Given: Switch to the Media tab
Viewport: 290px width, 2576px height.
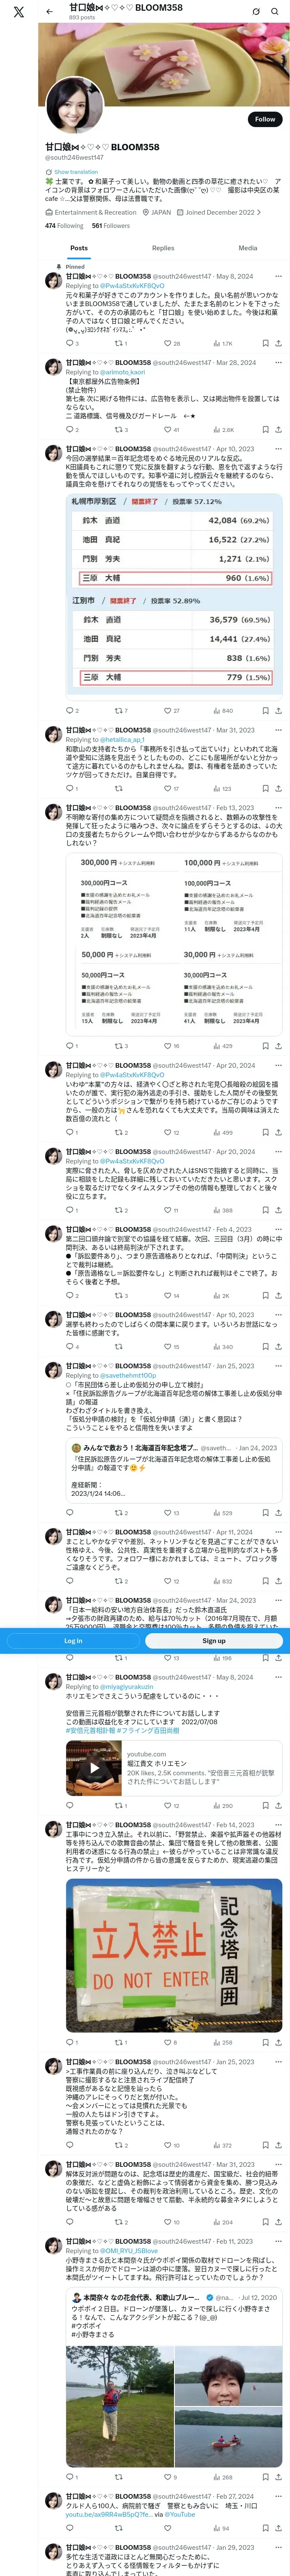Looking at the screenshot, I should pos(248,248).
